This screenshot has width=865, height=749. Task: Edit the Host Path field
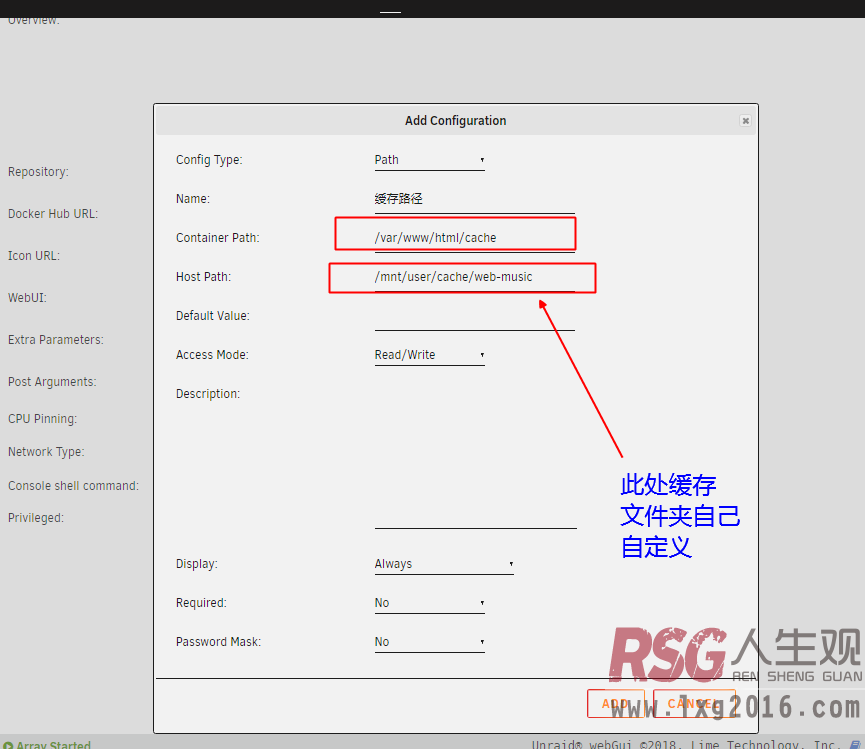[x=474, y=277]
